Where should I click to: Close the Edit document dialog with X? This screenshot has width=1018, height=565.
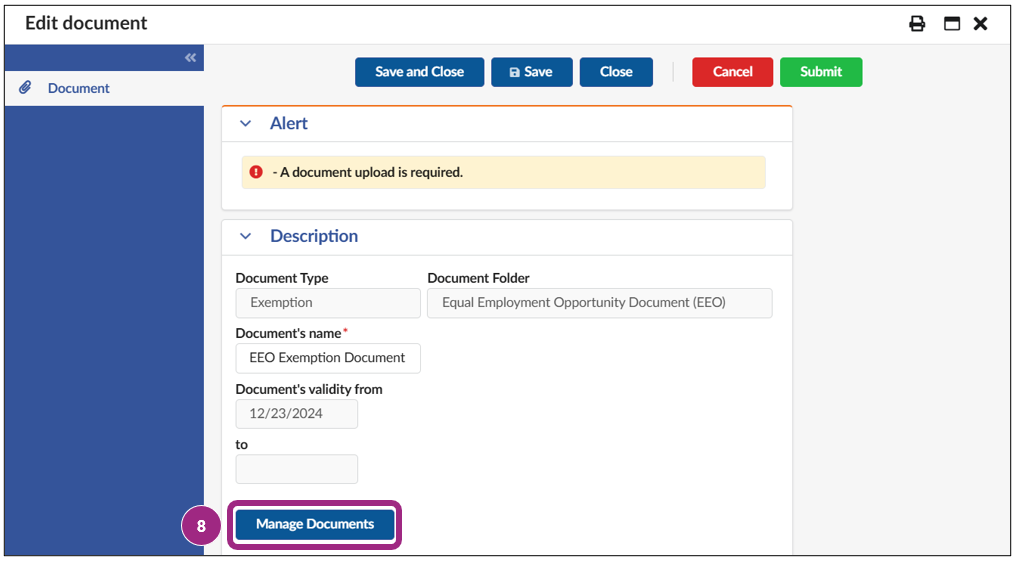980,24
